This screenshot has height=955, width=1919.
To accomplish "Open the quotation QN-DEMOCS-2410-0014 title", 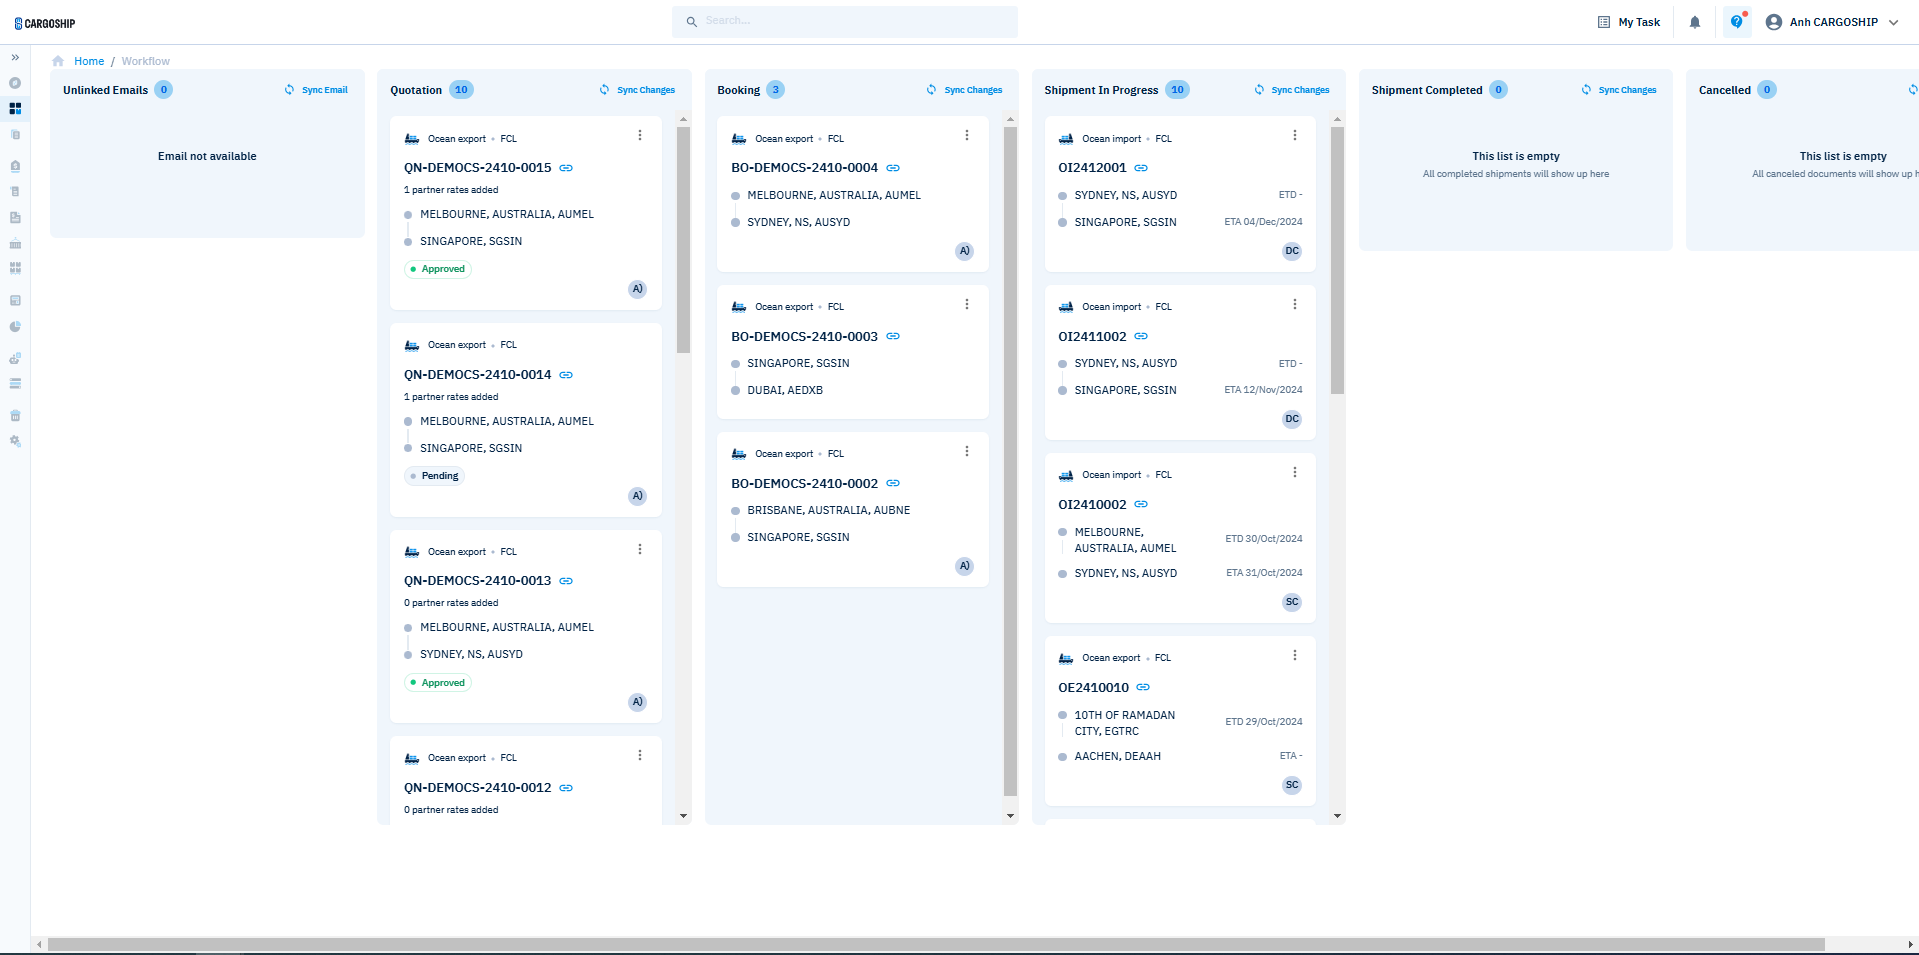I will (477, 375).
